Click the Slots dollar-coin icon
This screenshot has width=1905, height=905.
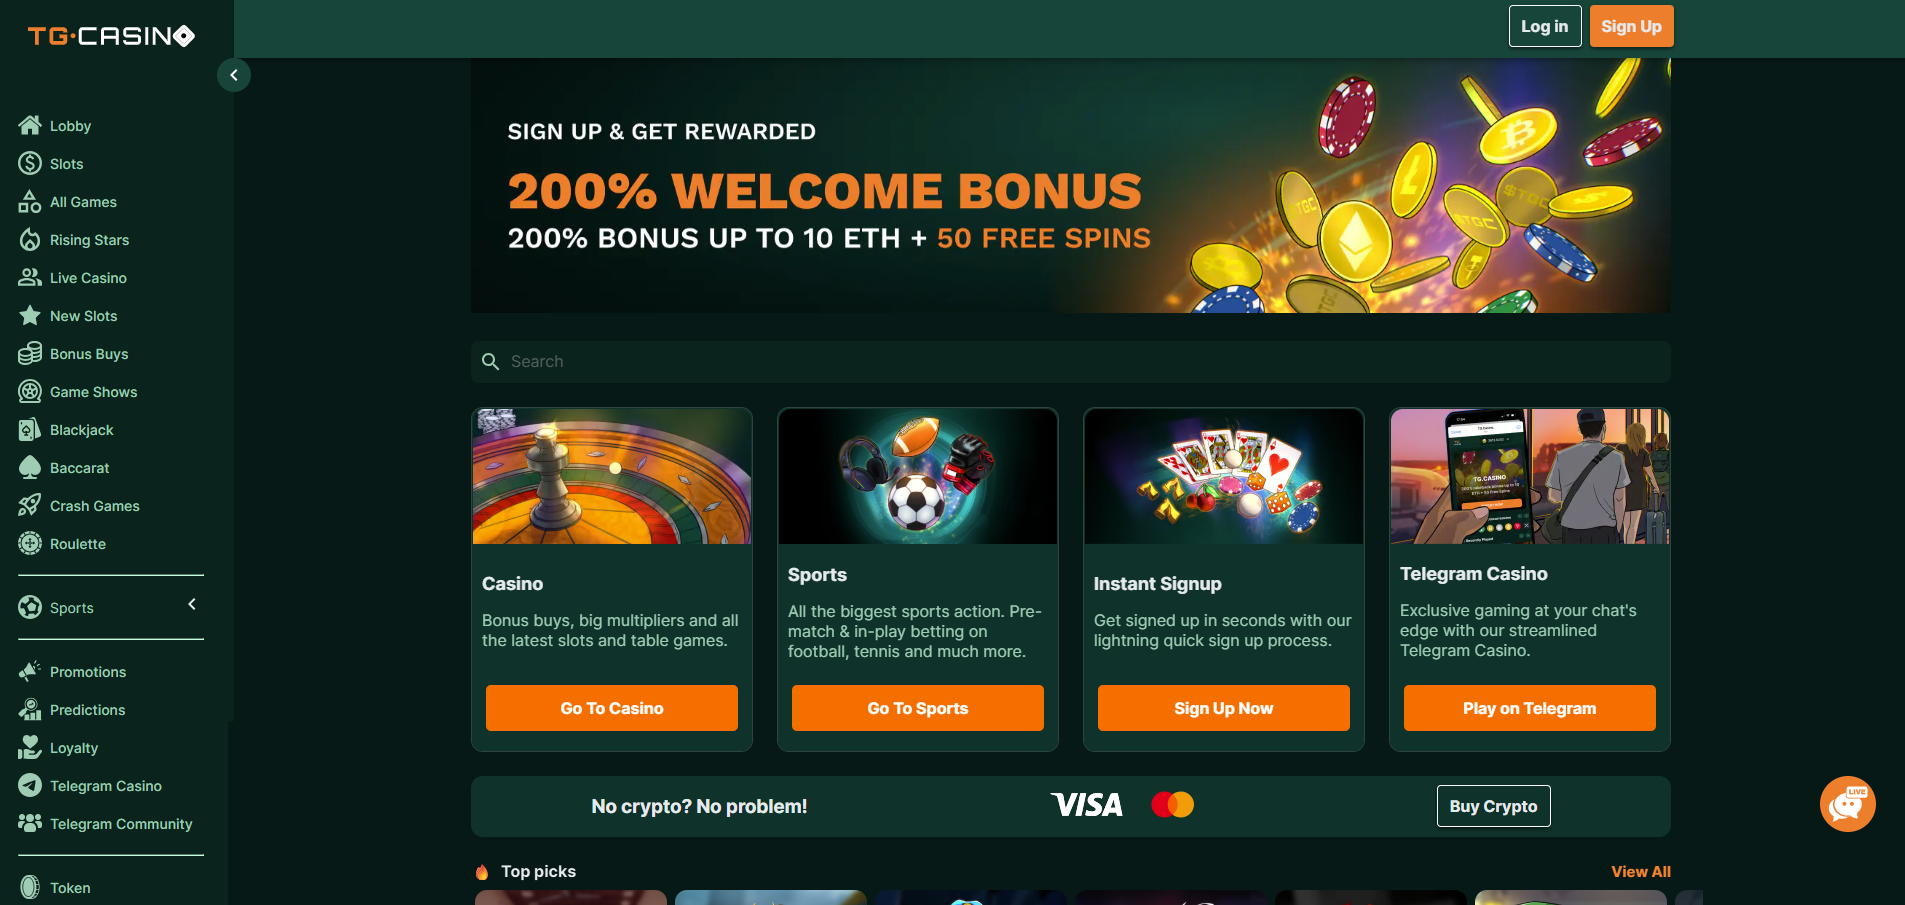(30, 163)
